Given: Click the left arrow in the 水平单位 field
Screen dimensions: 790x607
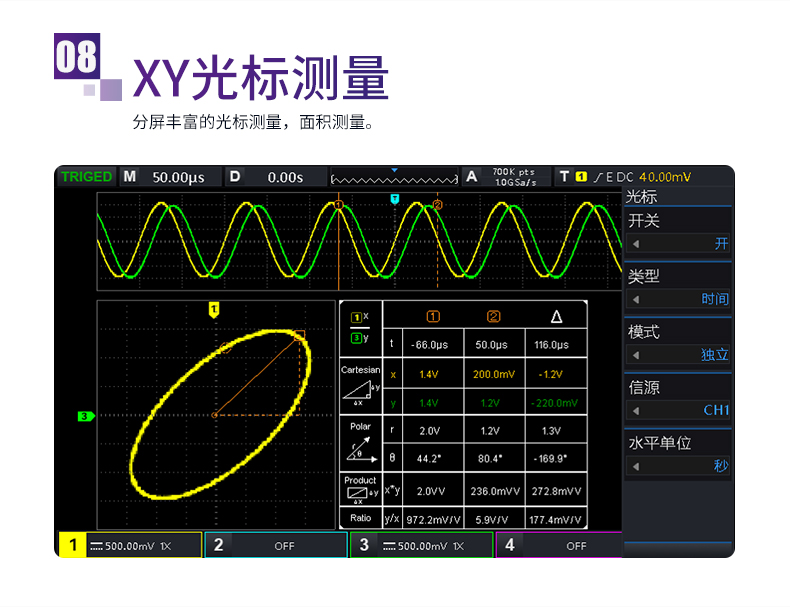Looking at the screenshot, I should tap(636, 466).
